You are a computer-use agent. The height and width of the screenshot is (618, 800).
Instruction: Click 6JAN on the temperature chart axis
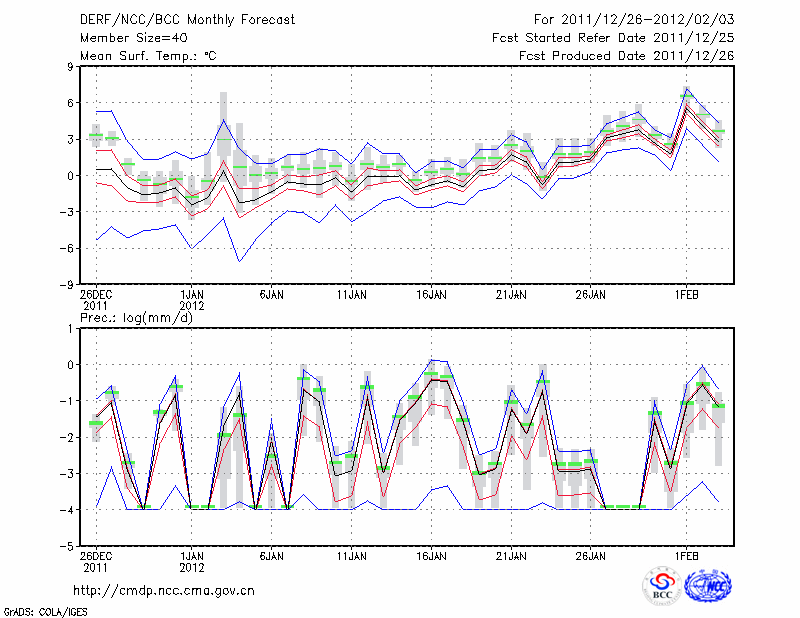pyautogui.click(x=272, y=295)
